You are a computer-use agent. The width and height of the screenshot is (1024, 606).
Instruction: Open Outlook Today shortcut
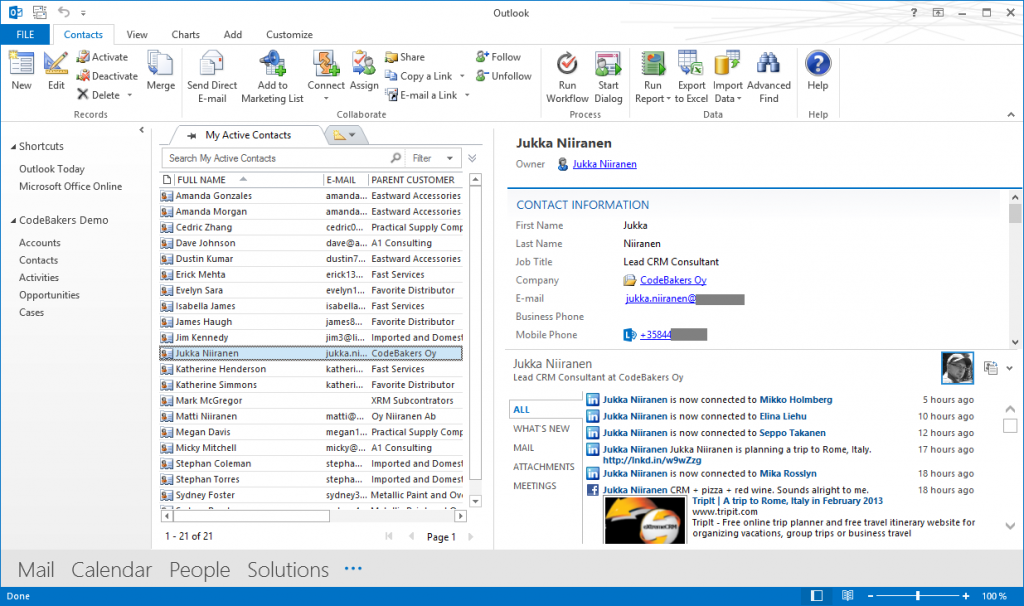[52, 169]
